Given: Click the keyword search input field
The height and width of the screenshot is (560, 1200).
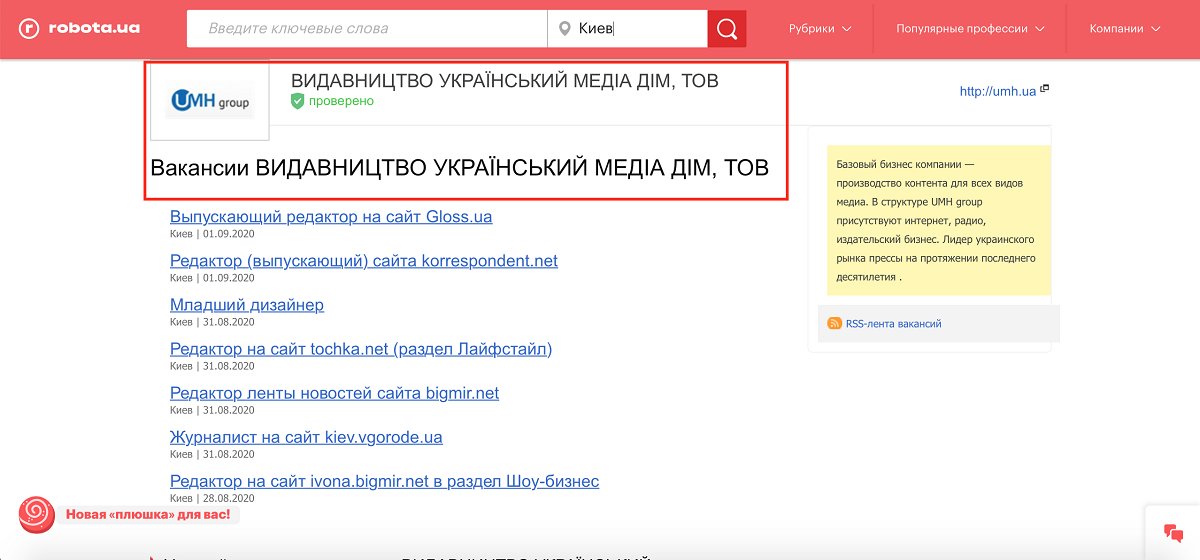Looking at the screenshot, I should point(367,29).
